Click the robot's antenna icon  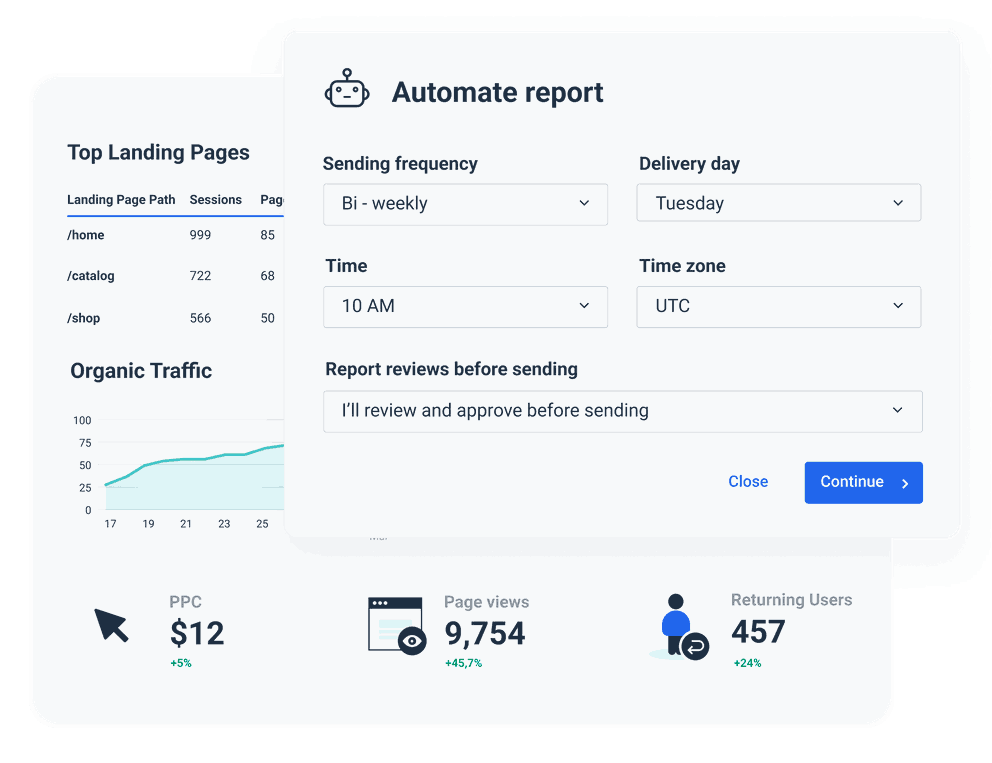[x=347, y=72]
